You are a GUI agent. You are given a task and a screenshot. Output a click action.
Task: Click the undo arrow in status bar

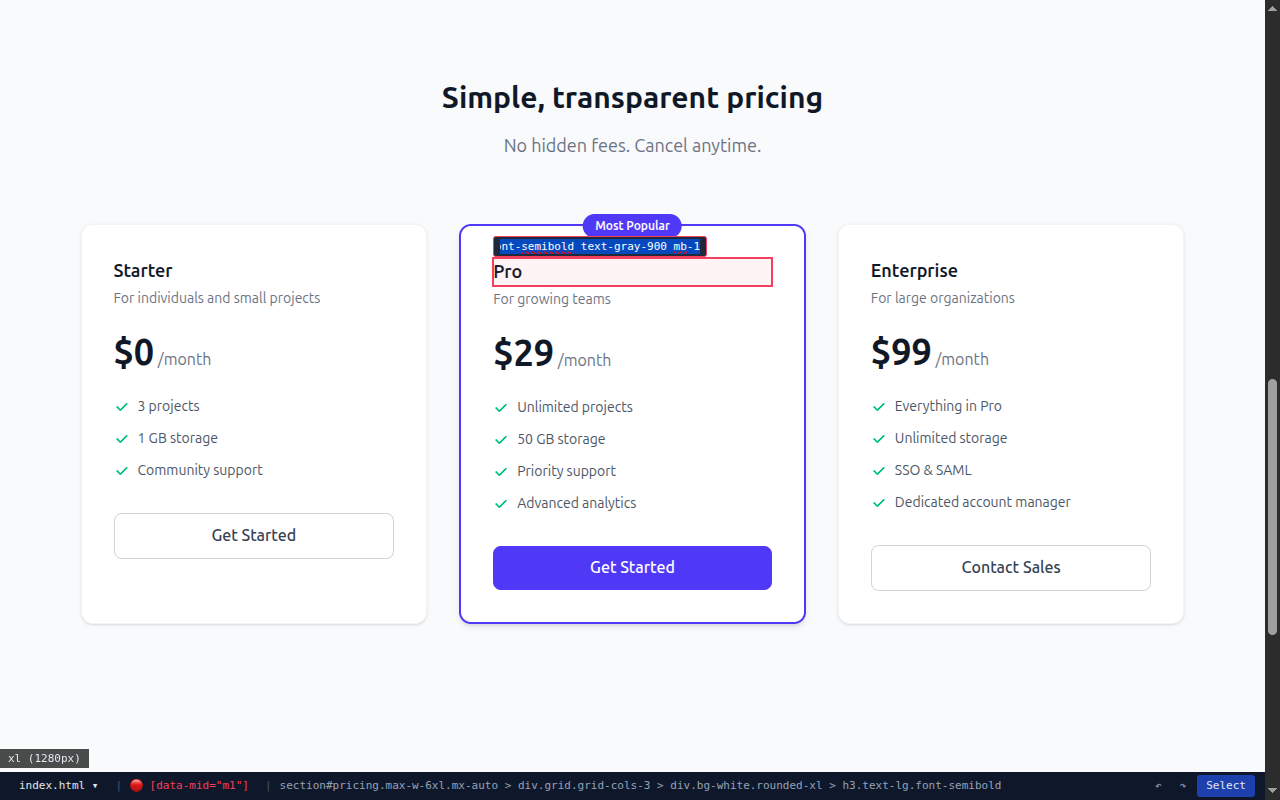tap(1159, 786)
